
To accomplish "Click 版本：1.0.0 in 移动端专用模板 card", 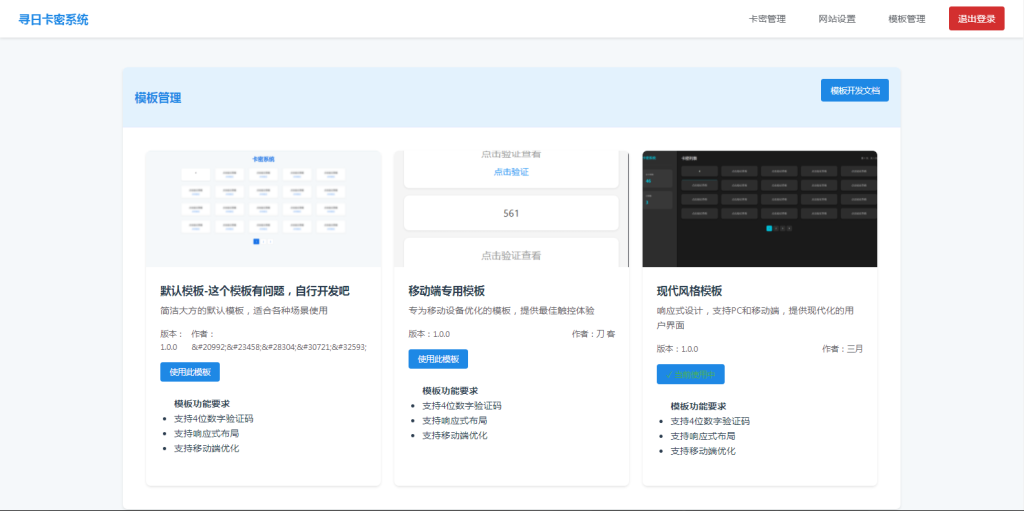I will pos(429,334).
